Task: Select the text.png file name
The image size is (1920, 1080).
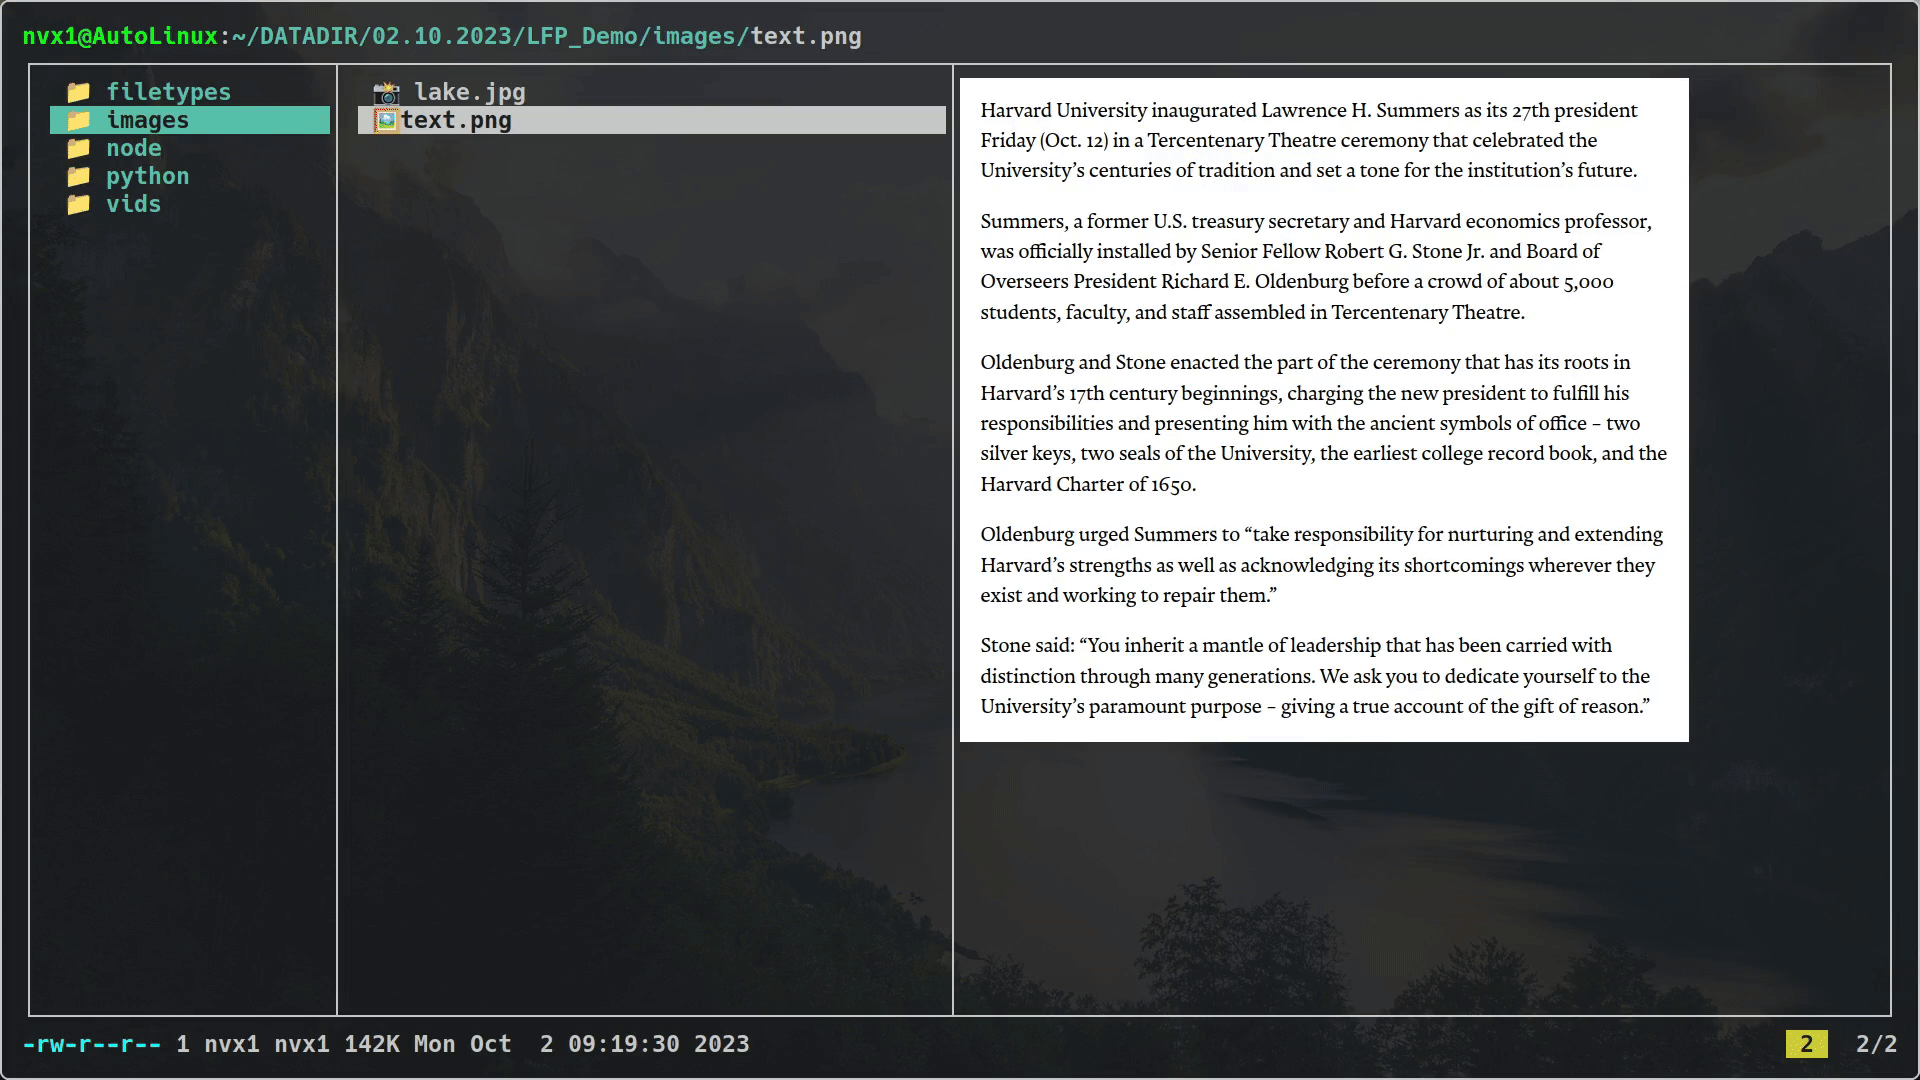Action: pyautogui.click(x=457, y=121)
